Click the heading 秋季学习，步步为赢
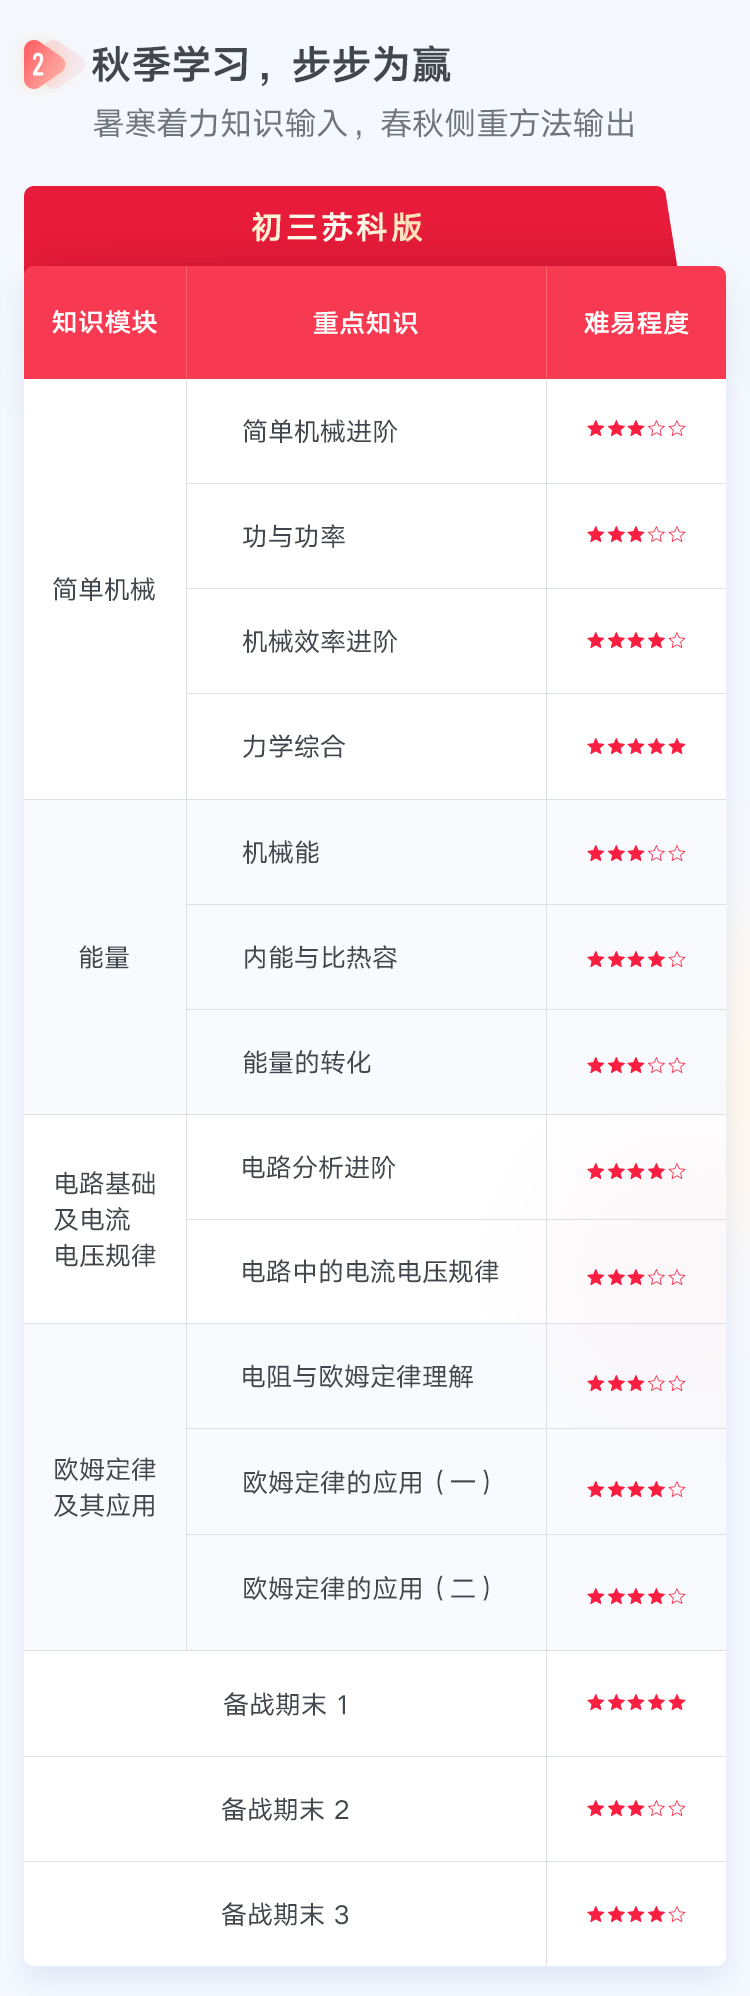Image resolution: width=750 pixels, height=1996 pixels. click(x=271, y=65)
